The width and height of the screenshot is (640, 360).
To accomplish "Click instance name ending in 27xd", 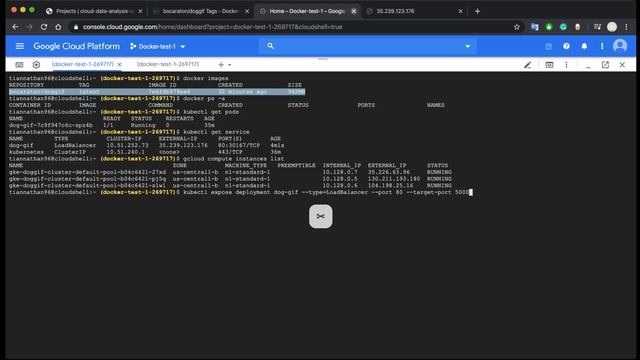I will 87,172.
